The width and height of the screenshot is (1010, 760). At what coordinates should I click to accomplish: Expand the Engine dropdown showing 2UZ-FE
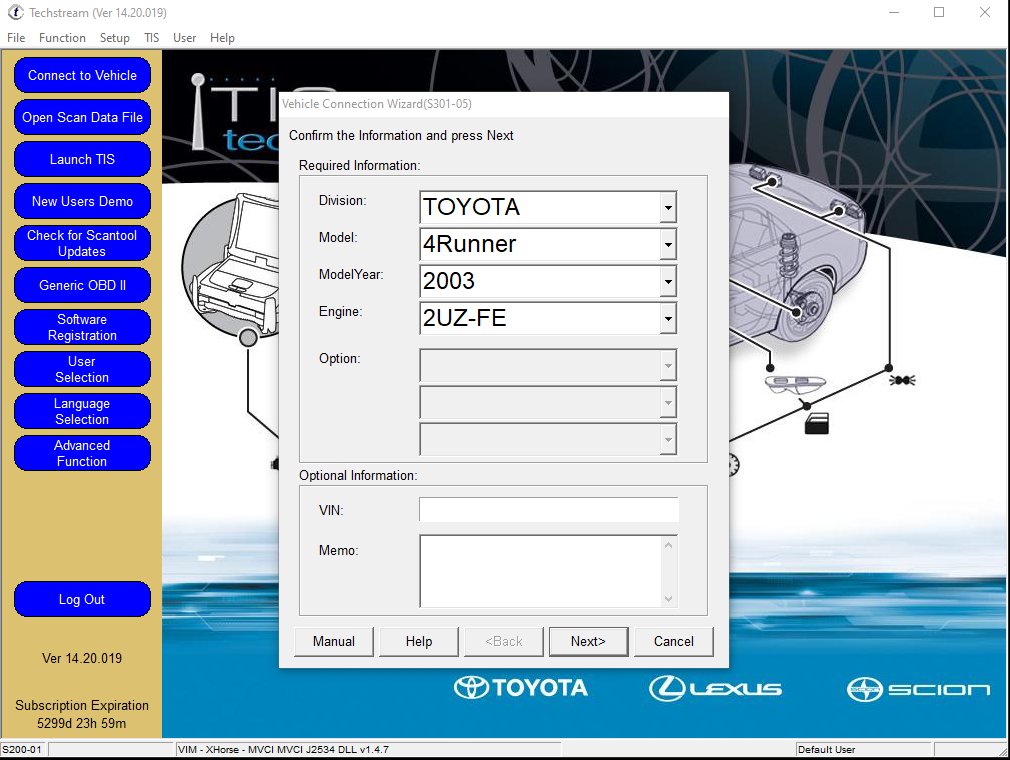tap(668, 319)
